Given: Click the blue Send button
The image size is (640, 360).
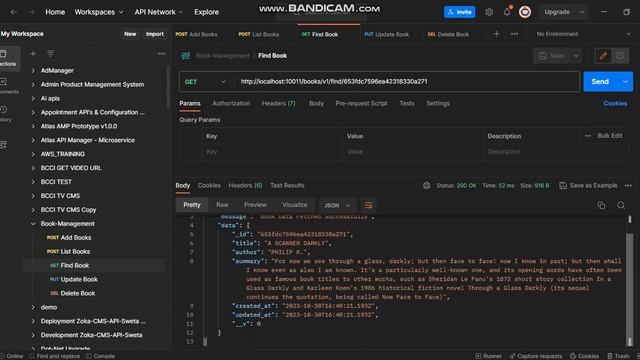Looking at the screenshot, I should pos(600,82).
